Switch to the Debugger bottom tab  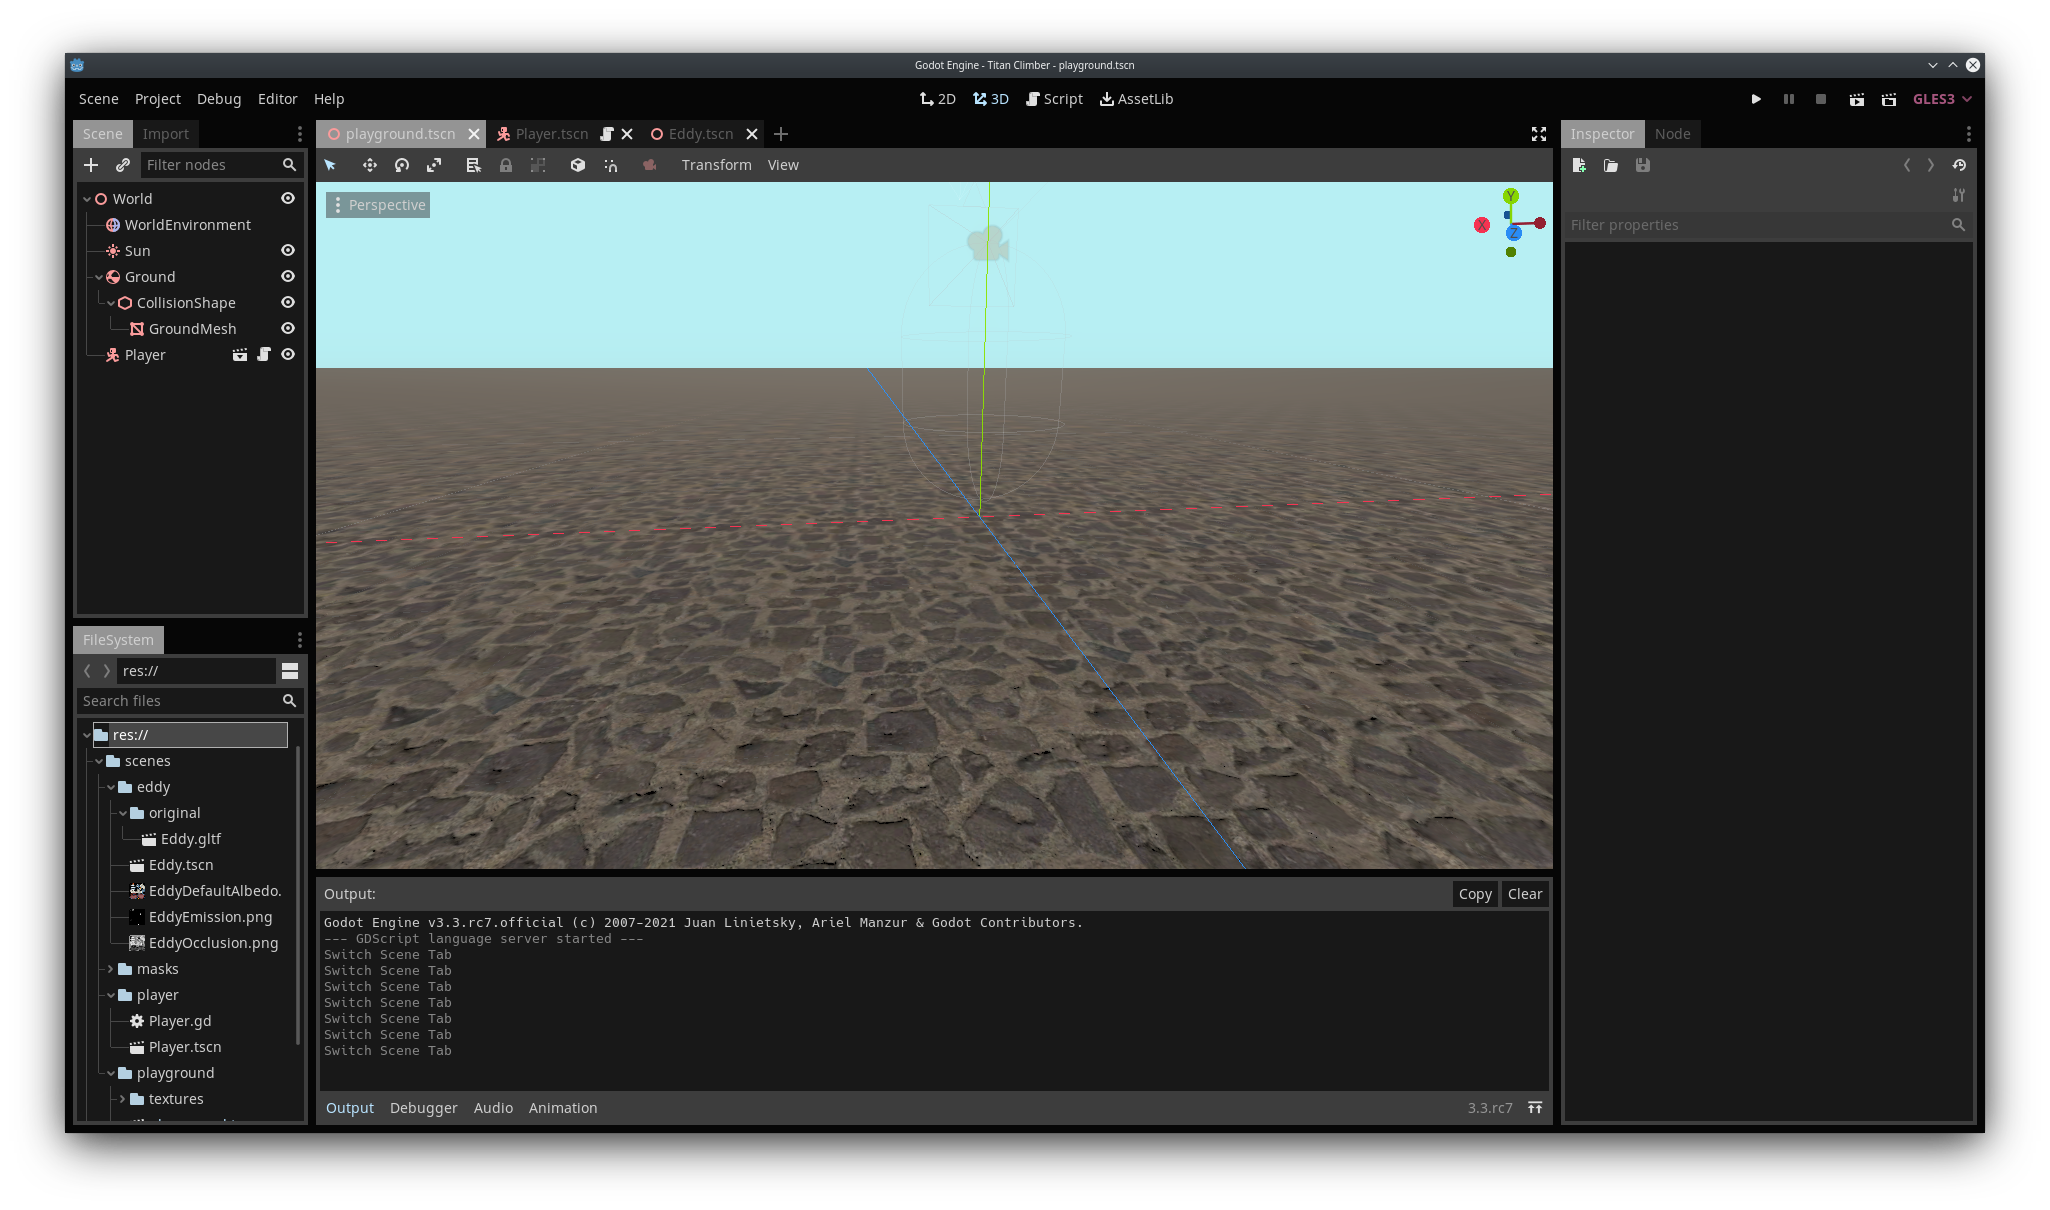[x=423, y=1108]
